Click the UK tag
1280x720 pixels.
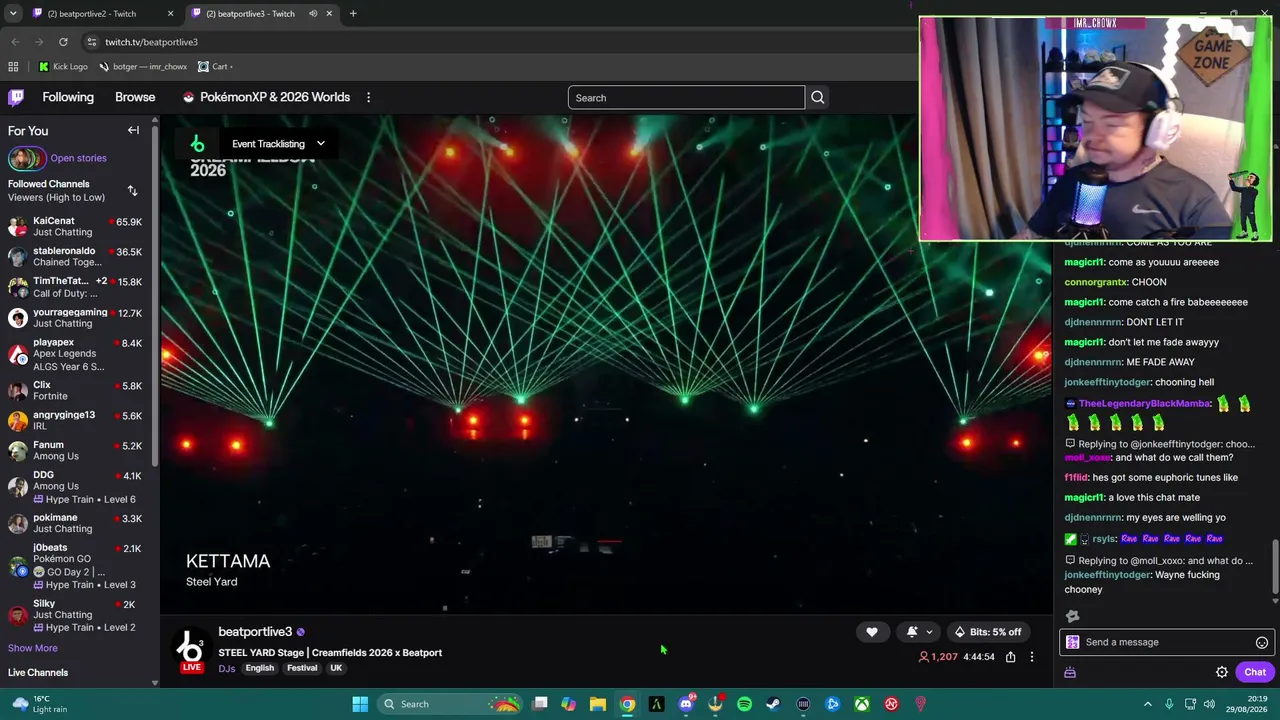336,669
